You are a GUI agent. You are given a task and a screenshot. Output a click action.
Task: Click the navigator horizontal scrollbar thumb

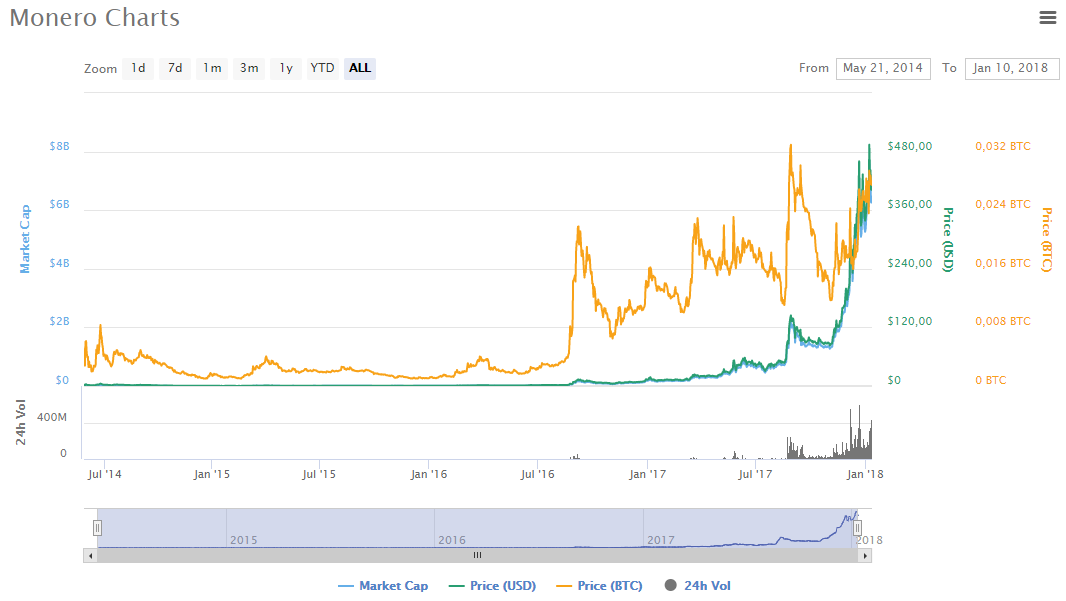(x=477, y=555)
